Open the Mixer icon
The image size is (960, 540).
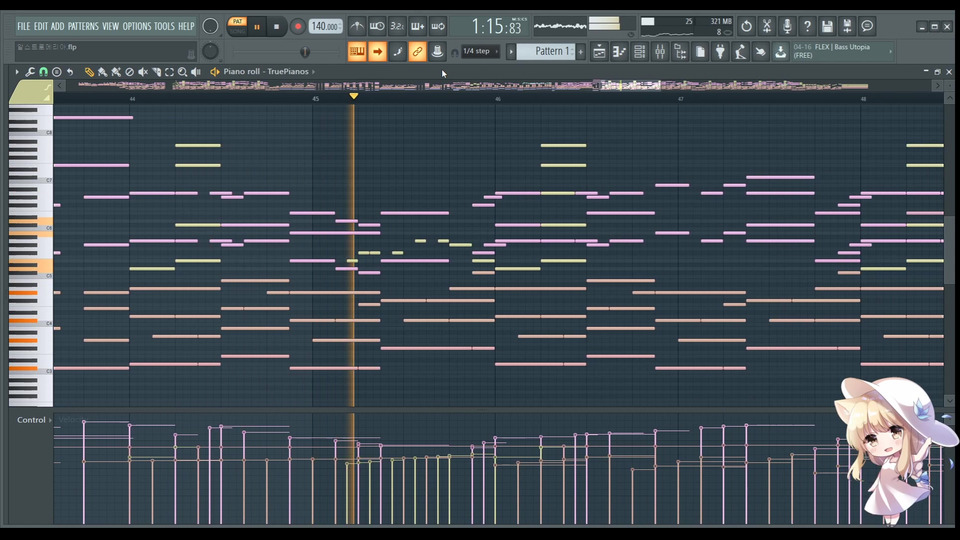(660, 52)
